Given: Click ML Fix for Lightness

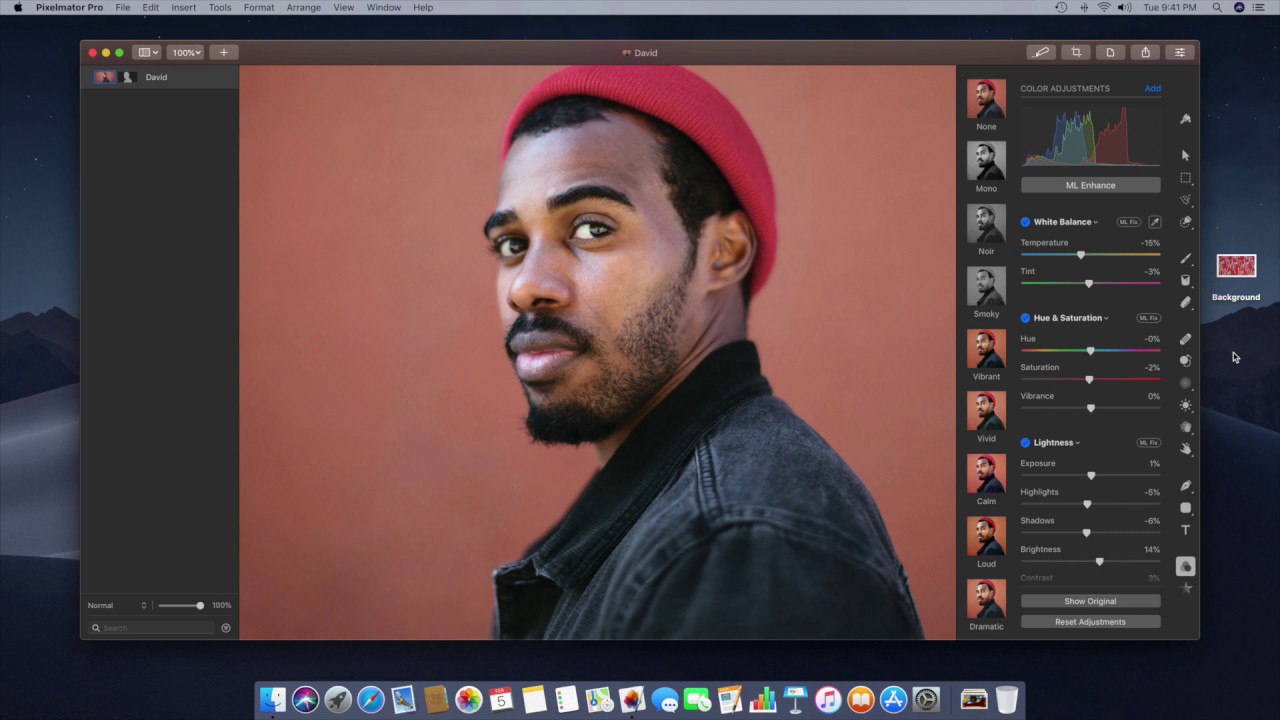Looking at the screenshot, I should point(1148,442).
